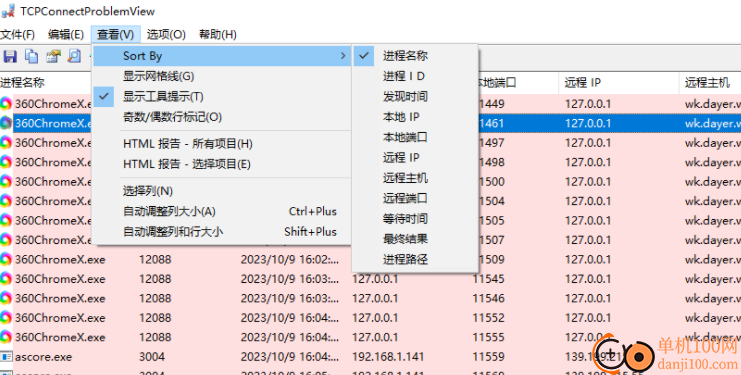Click the 360ChromeX icon in port 11498 row
The width and height of the screenshot is (741, 375).
(x=6, y=162)
